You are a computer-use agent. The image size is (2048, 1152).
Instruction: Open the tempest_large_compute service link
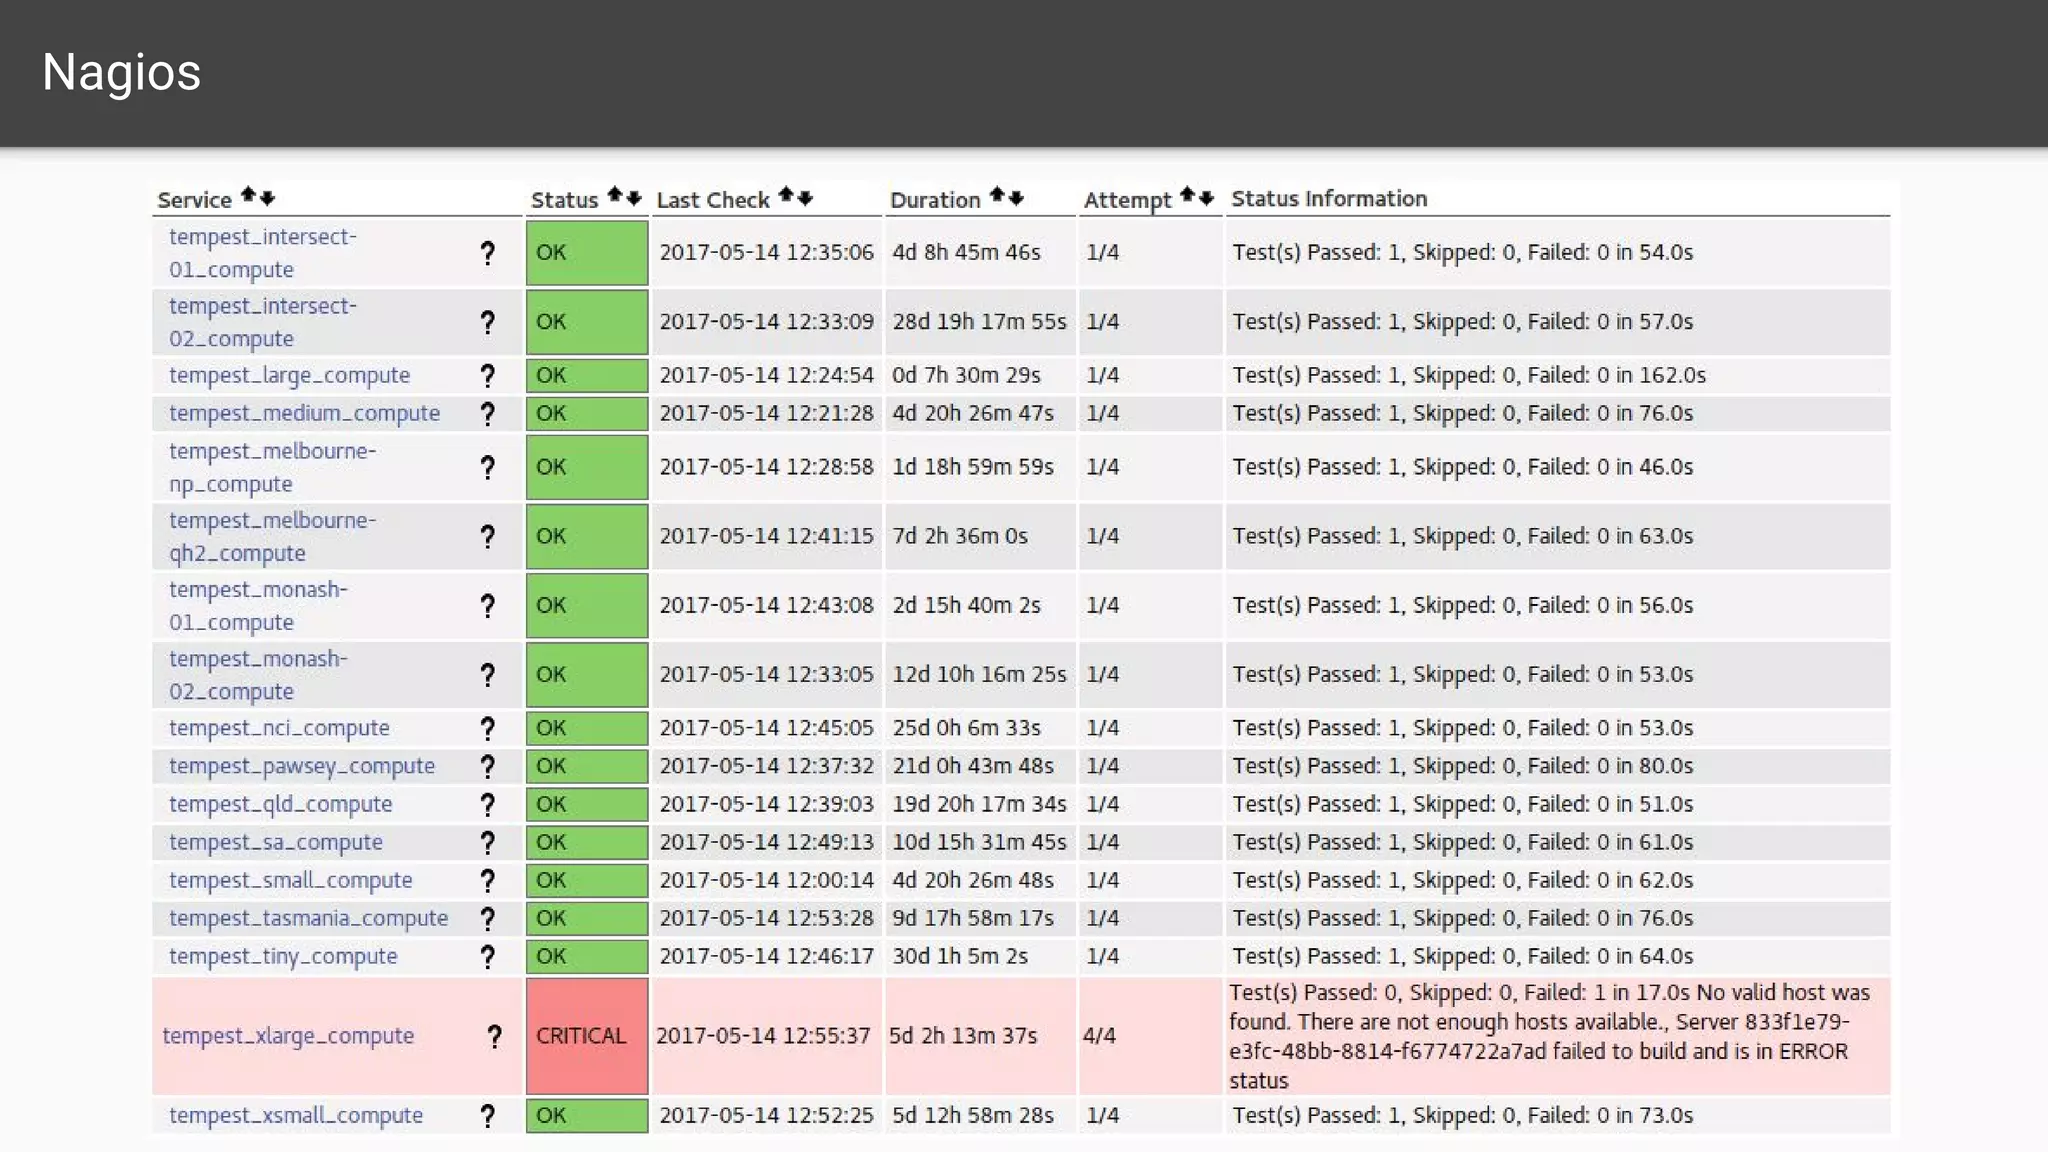tap(289, 376)
